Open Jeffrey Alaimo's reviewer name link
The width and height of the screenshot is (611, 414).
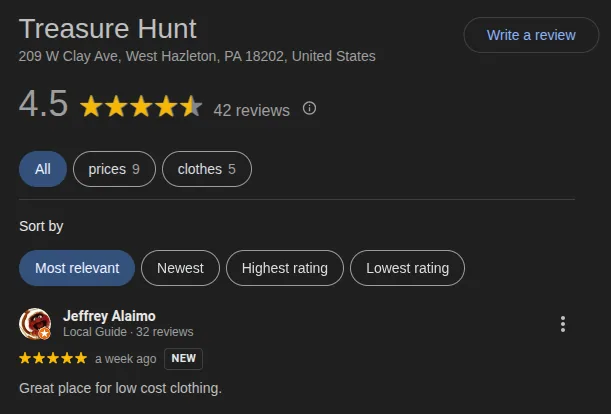point(109,316)
